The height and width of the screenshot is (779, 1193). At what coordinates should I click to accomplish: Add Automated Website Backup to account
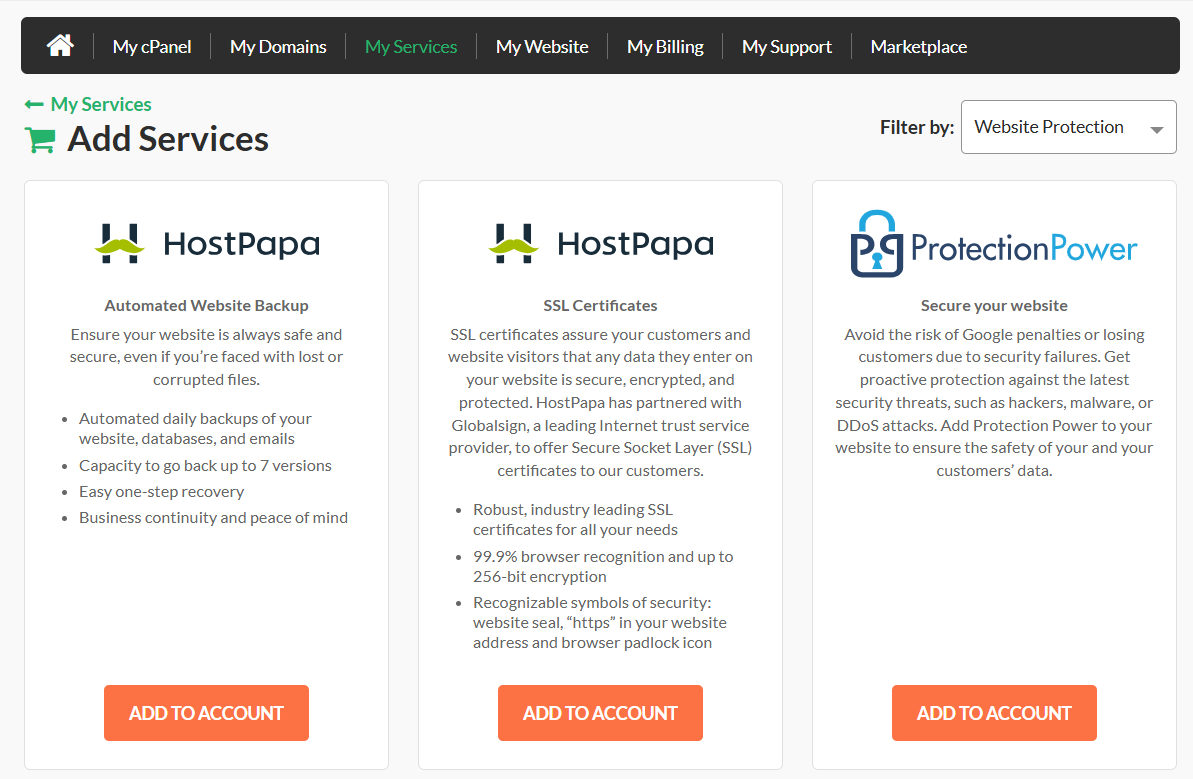206,713
